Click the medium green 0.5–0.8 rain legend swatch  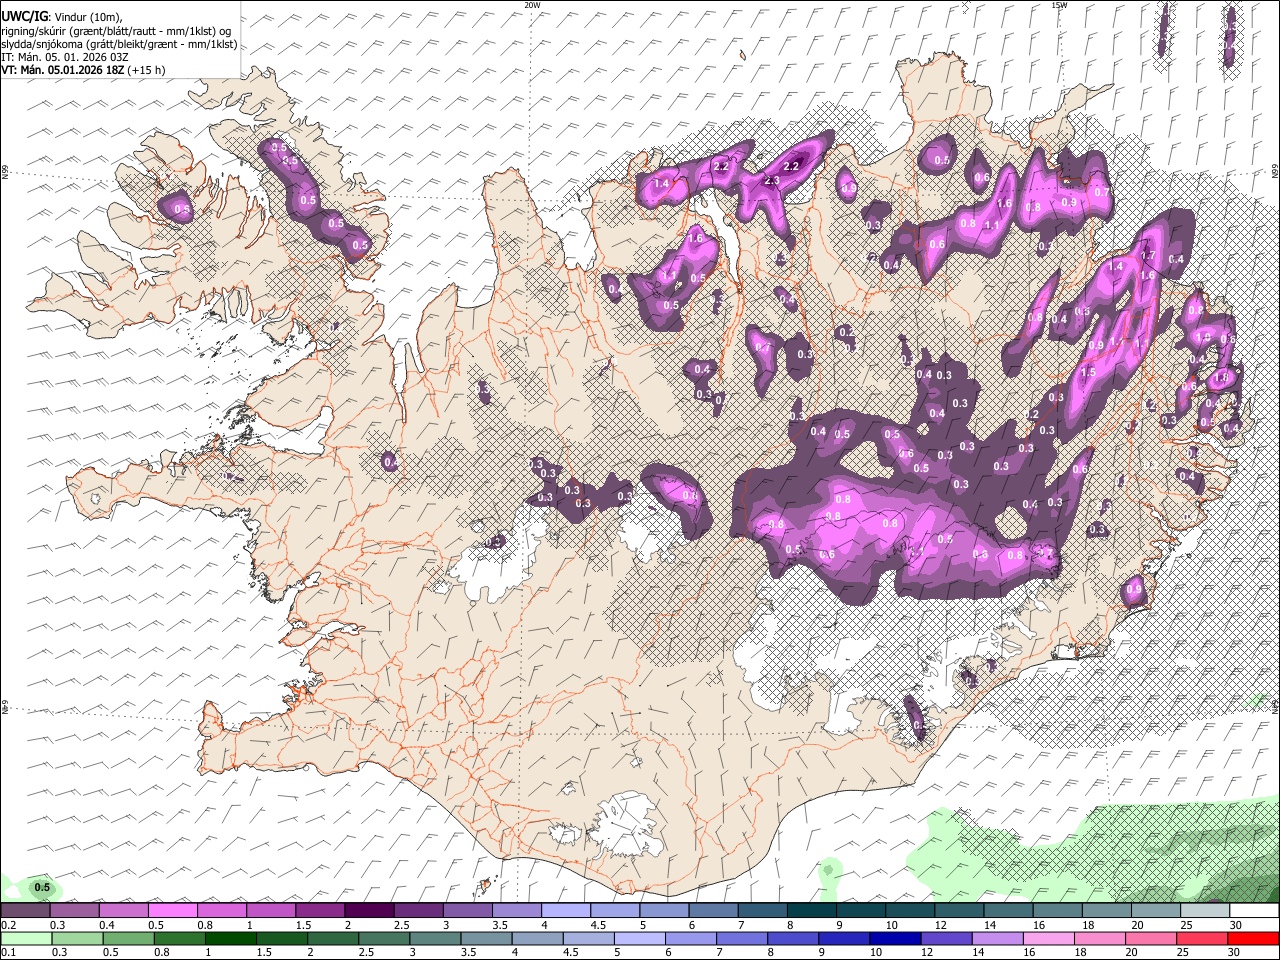128,938
